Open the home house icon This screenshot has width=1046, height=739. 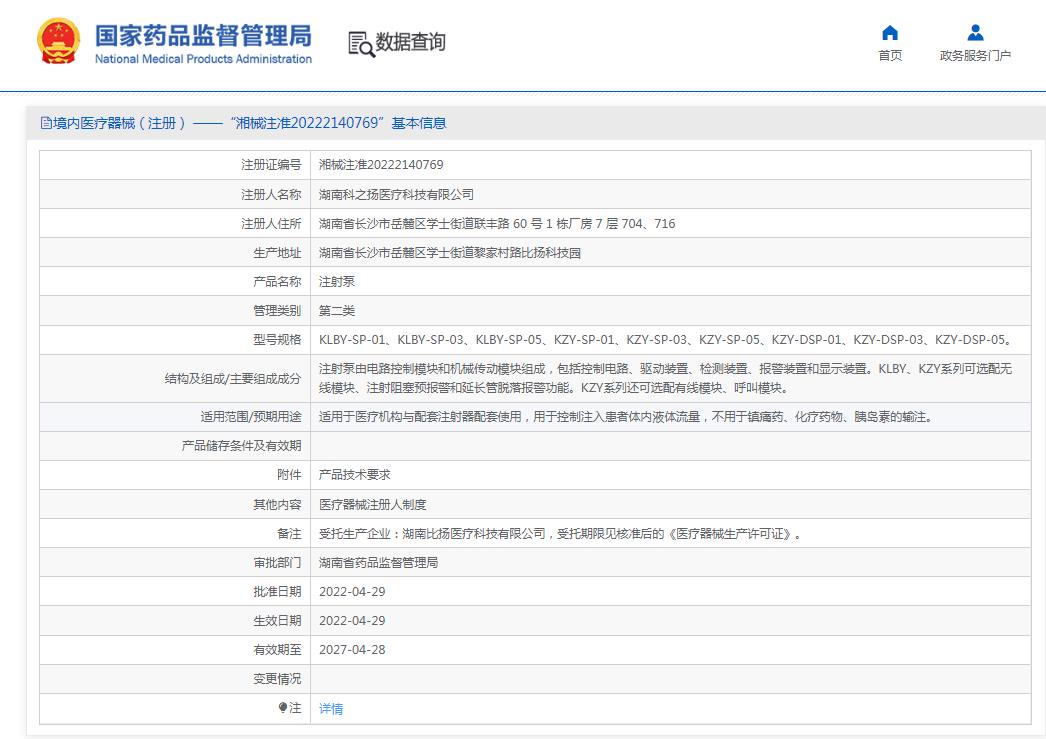click(x=890, y=33)
